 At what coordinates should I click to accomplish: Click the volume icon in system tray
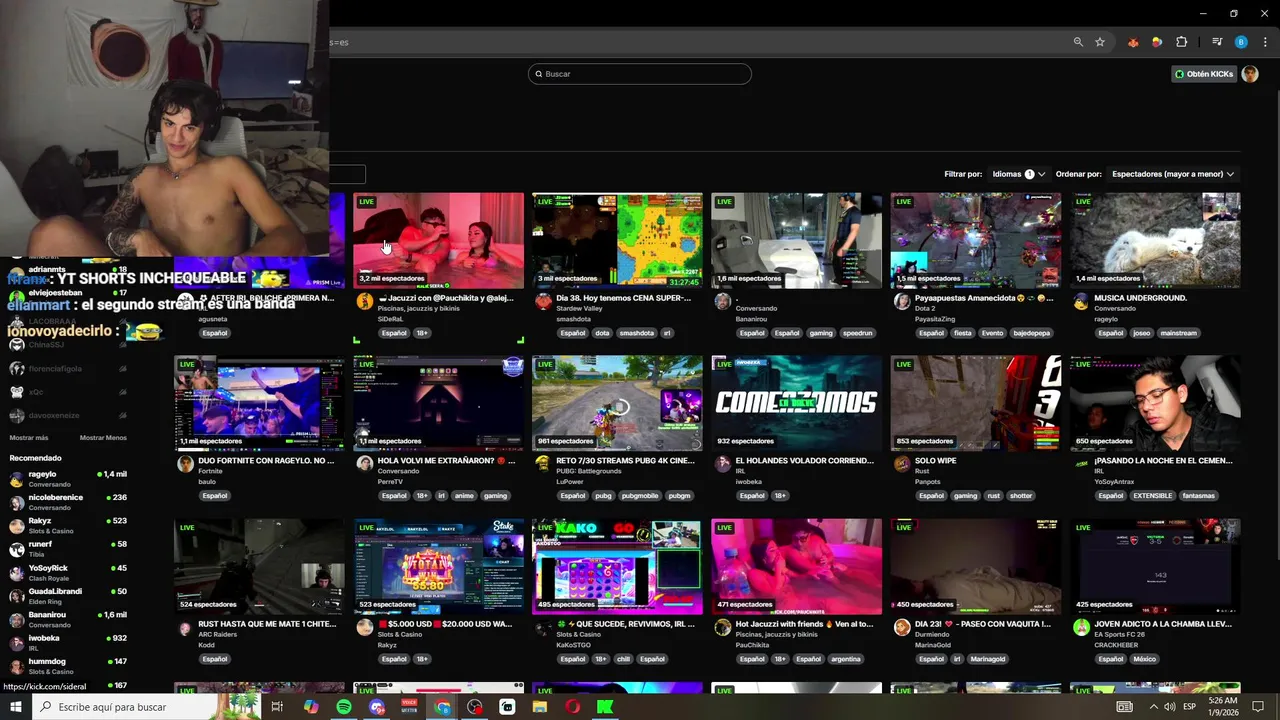pyautogui.click(x=1170, y=707)
